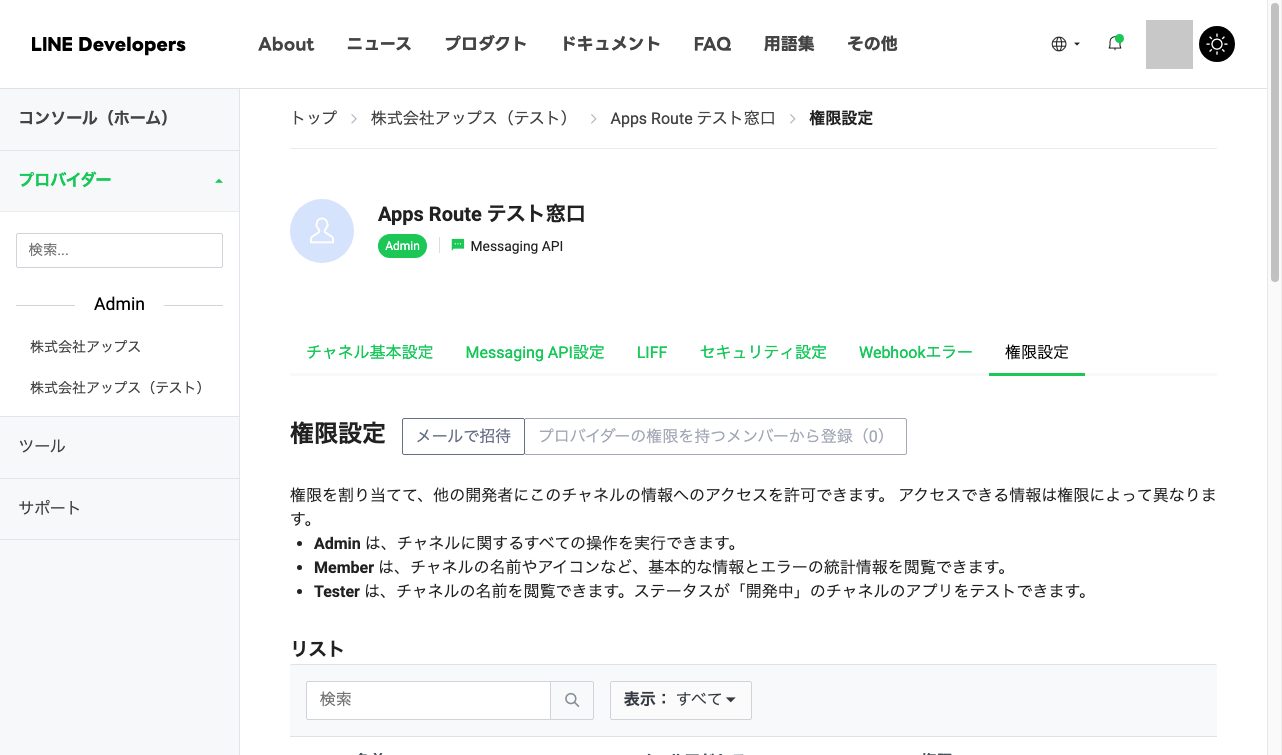Open the user profile avatar menu
Screen dimensions: 1282x755
click(x=1169, y=44)
